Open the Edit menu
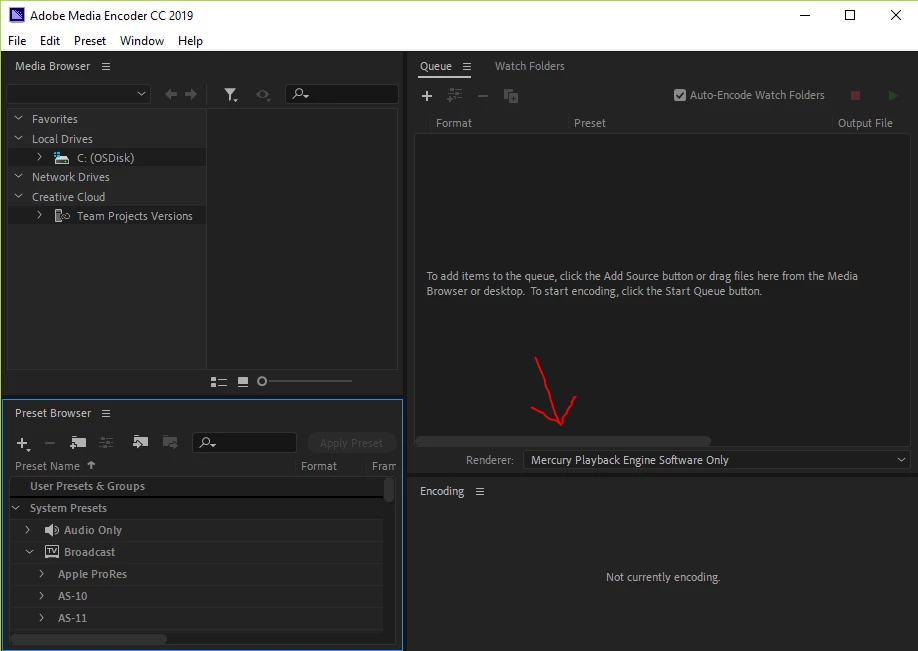Screen dimensions: 918x651 click(50, 41)
